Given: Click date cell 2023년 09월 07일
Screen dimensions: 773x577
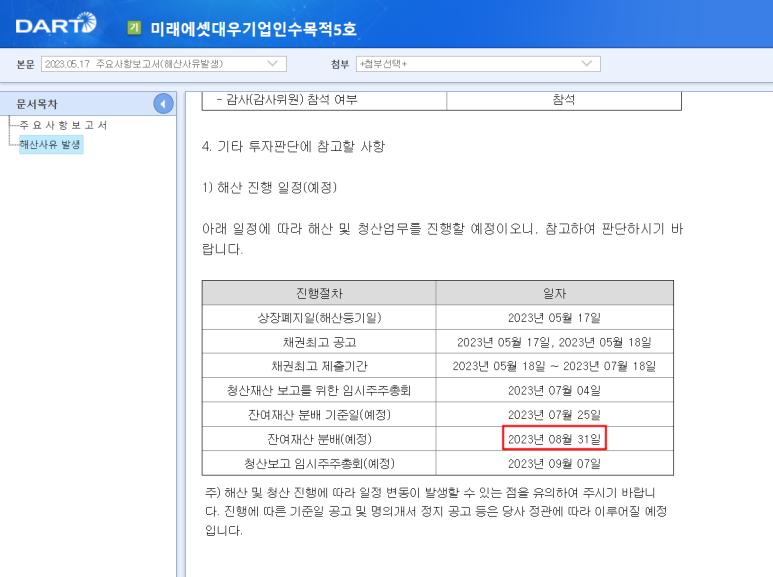Looking at the screenshot, I should [x=554, y=464].
